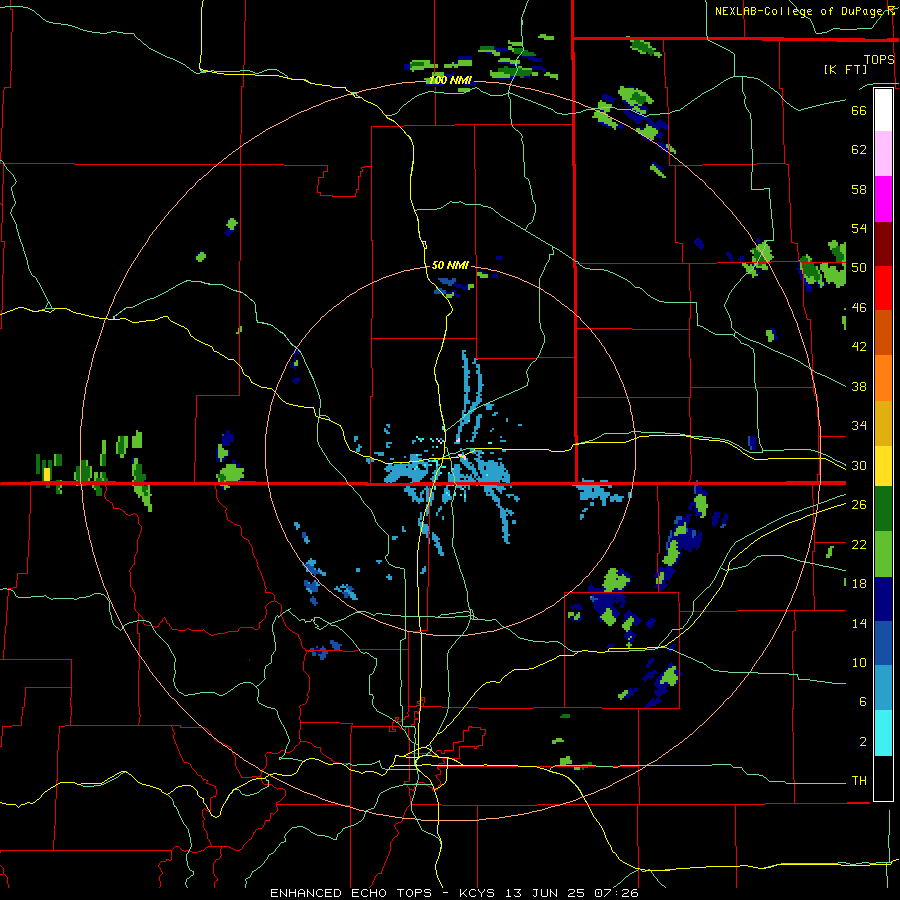Click the '2' scale value
900x900 pixels.
[x=863, y=742]
